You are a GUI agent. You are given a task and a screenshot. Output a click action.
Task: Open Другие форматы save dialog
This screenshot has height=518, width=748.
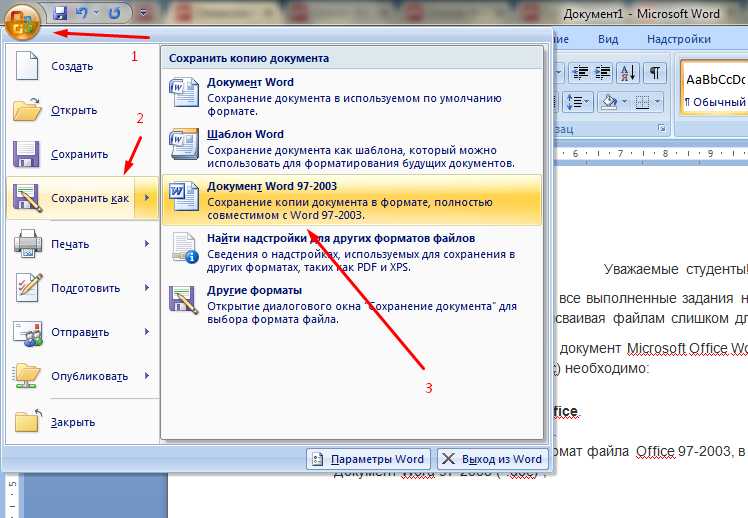coord(352,304)
